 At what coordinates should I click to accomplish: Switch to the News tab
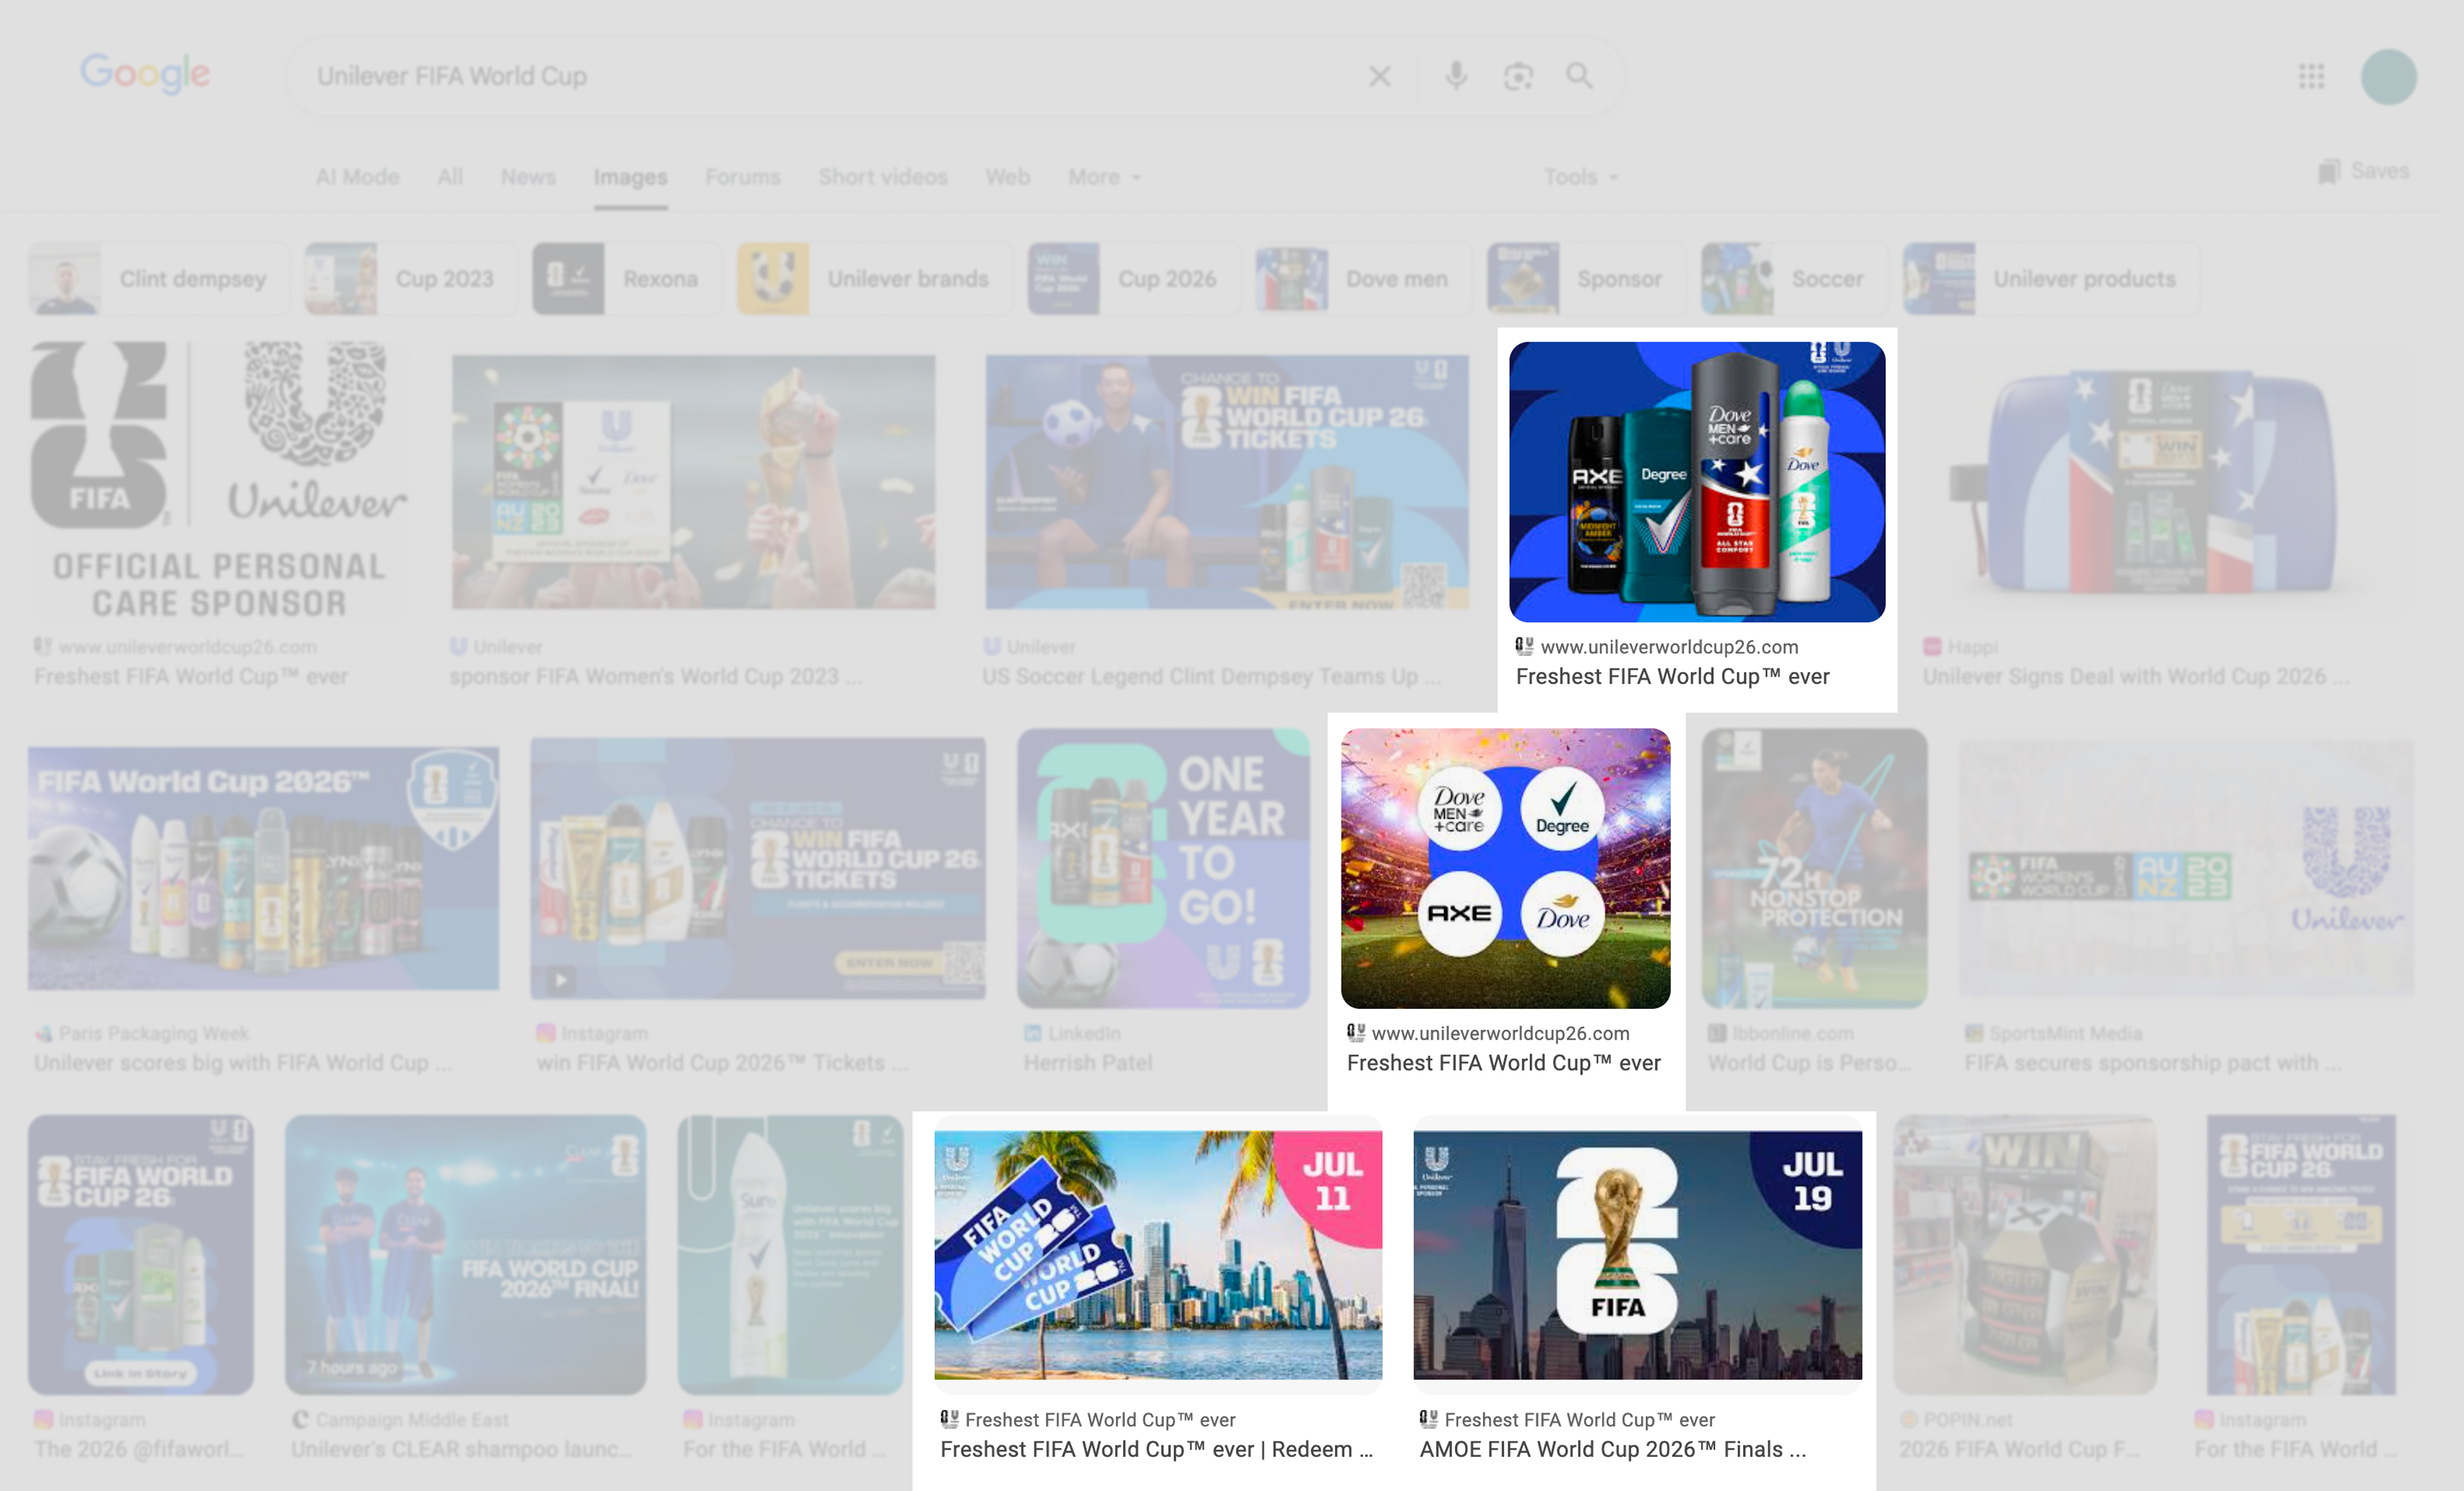point(528,177)
